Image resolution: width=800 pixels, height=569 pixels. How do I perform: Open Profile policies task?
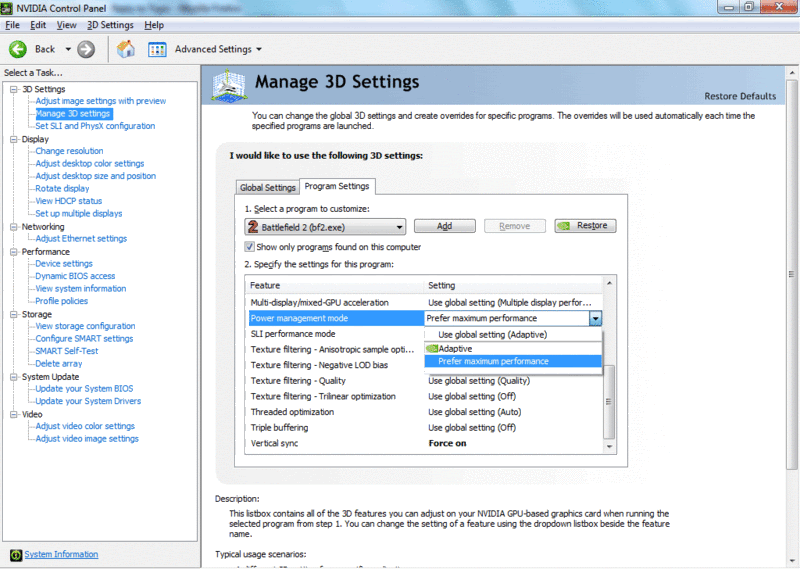pyautogui.click(x=61, y=301)
